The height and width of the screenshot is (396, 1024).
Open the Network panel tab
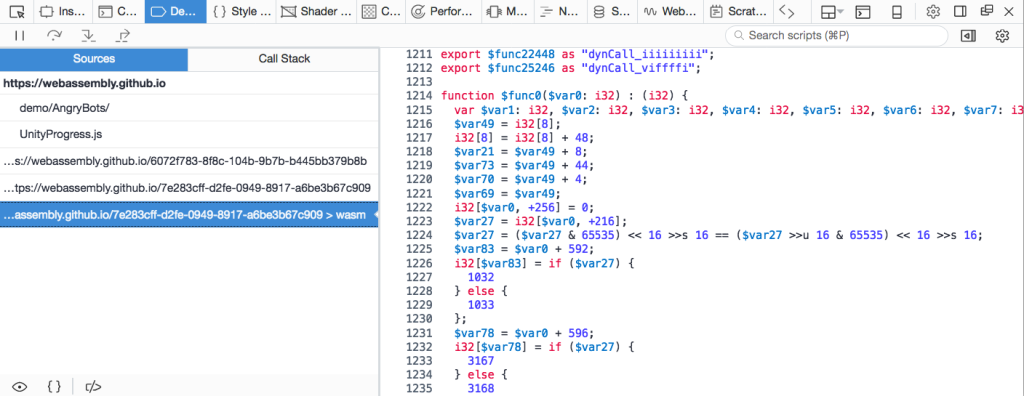click(x=559, y=11)
